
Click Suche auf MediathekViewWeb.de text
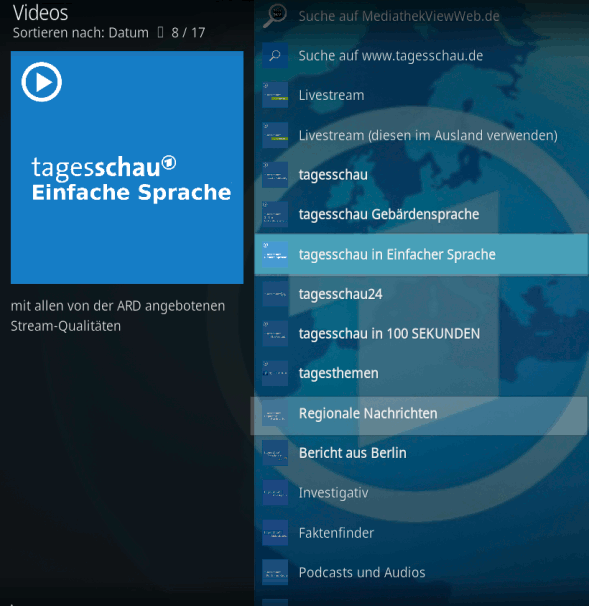tap(399, 16)
